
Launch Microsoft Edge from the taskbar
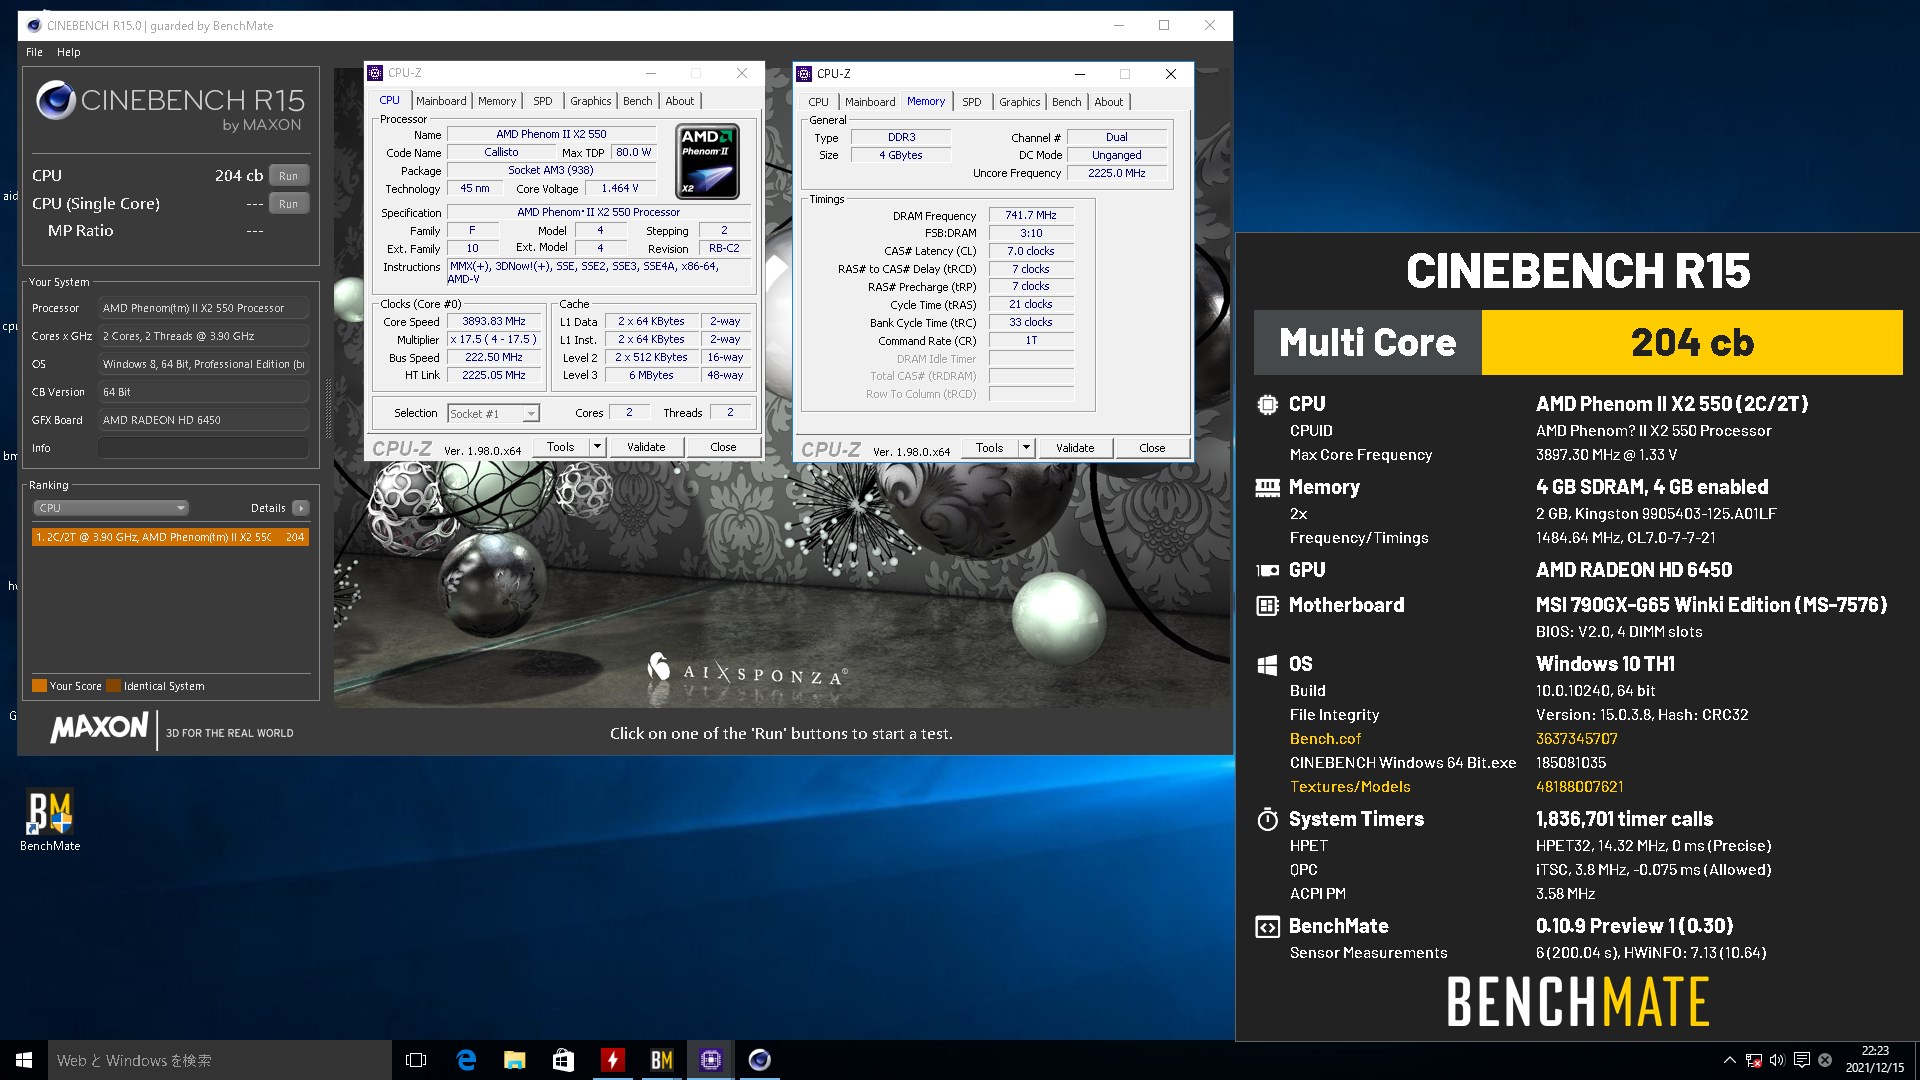click(x=466, y=1060)
